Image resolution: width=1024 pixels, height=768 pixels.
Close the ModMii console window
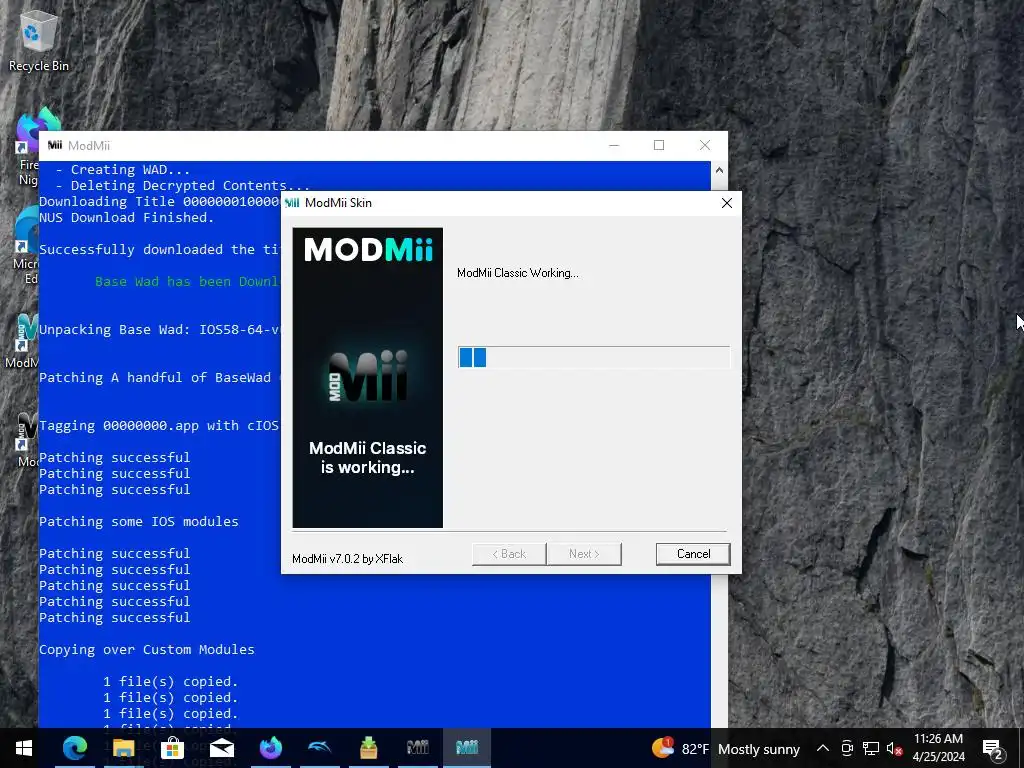[x=705, y=145]
